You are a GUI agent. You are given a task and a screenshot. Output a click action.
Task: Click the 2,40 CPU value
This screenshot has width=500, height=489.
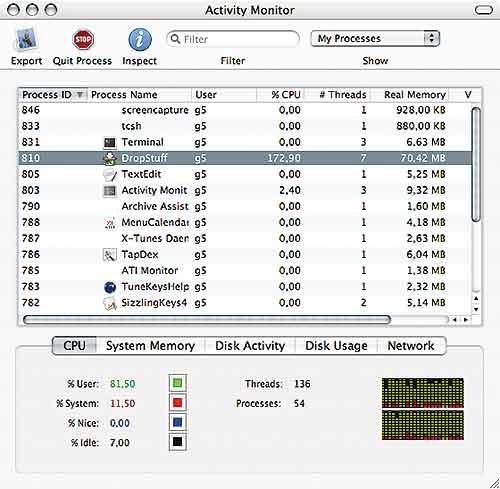tap(290, 190)
